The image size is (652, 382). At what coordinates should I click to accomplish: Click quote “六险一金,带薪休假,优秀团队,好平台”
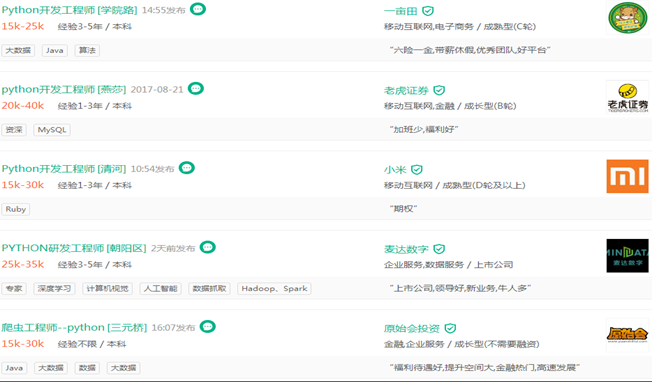[470, 50]
